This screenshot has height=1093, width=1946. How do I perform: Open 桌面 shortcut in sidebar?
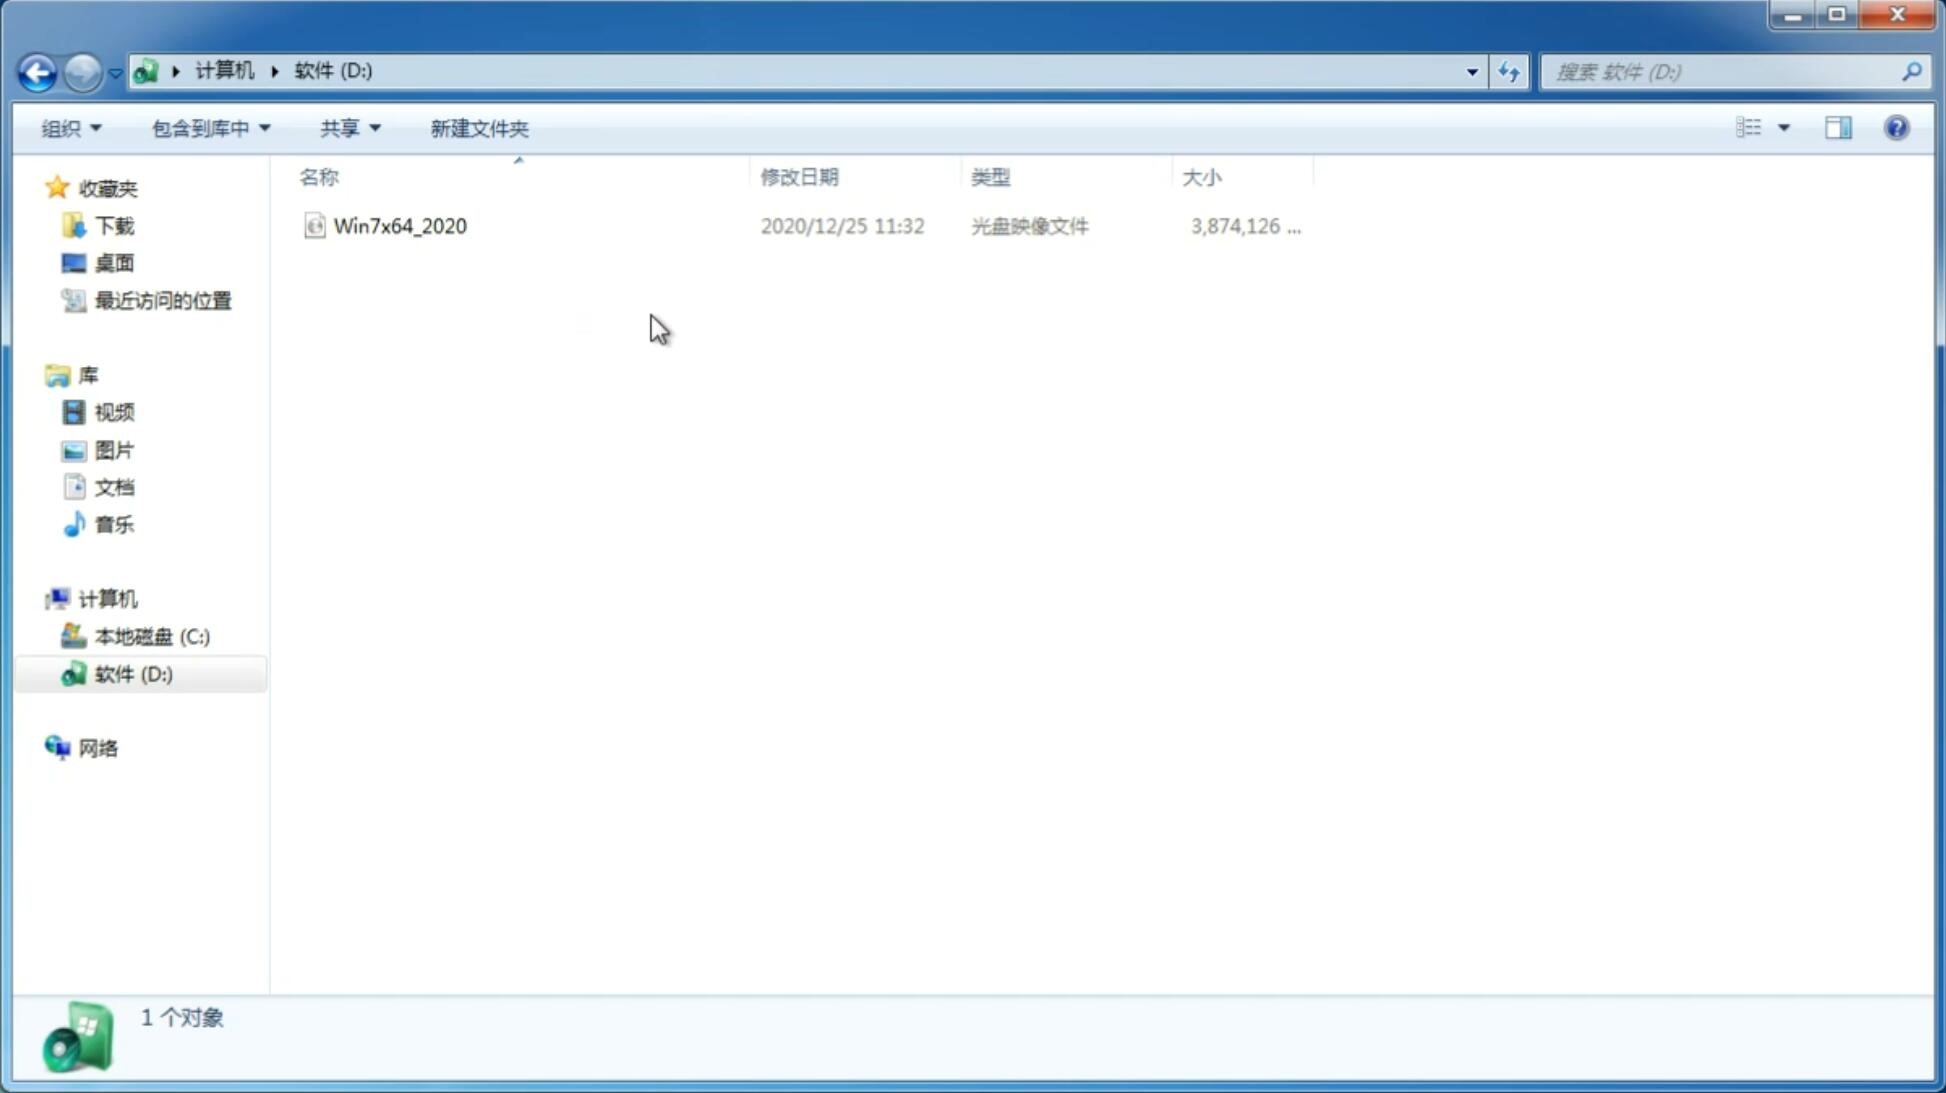click(114, 262)
